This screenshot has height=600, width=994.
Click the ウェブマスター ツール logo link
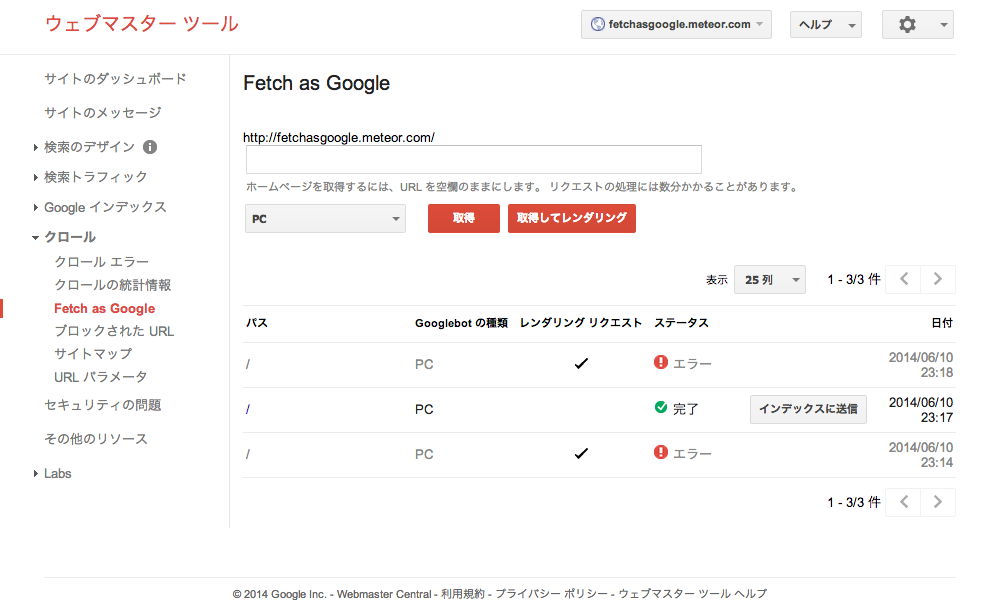[142, 24]
